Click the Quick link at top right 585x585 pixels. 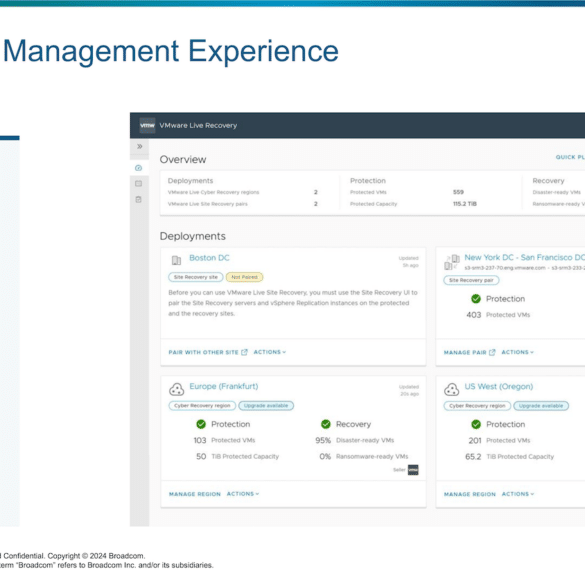pyautogui.click(x=570, y=157)
